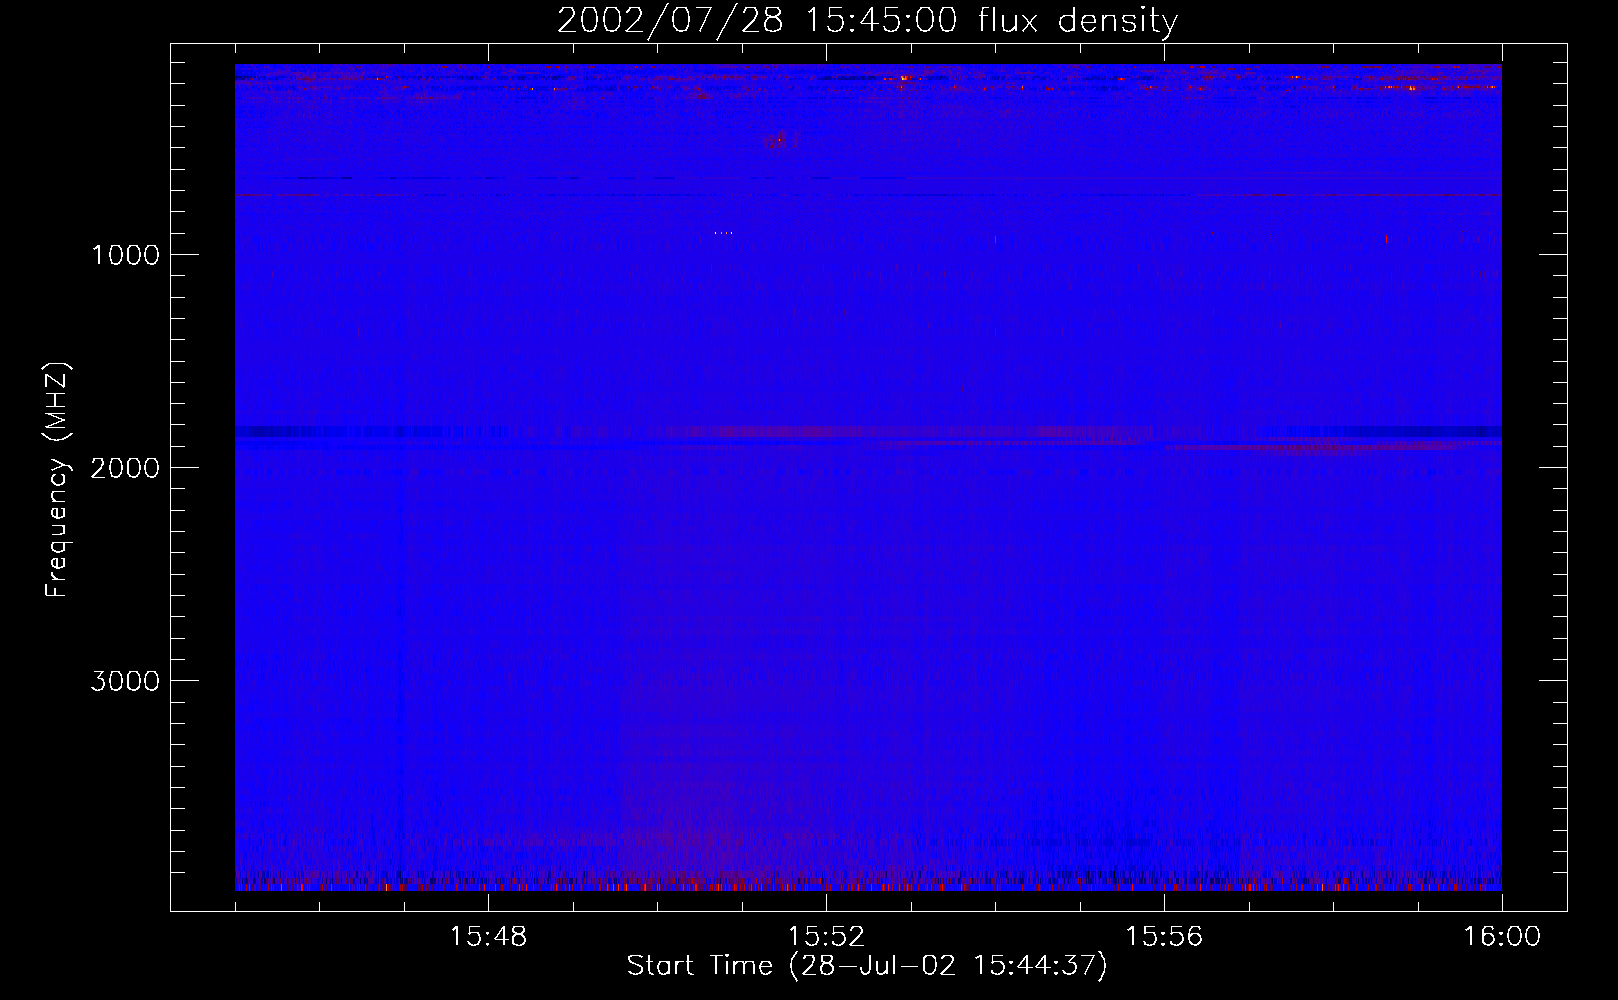Click the 15:52 time tick label

(x=826, y=937)
